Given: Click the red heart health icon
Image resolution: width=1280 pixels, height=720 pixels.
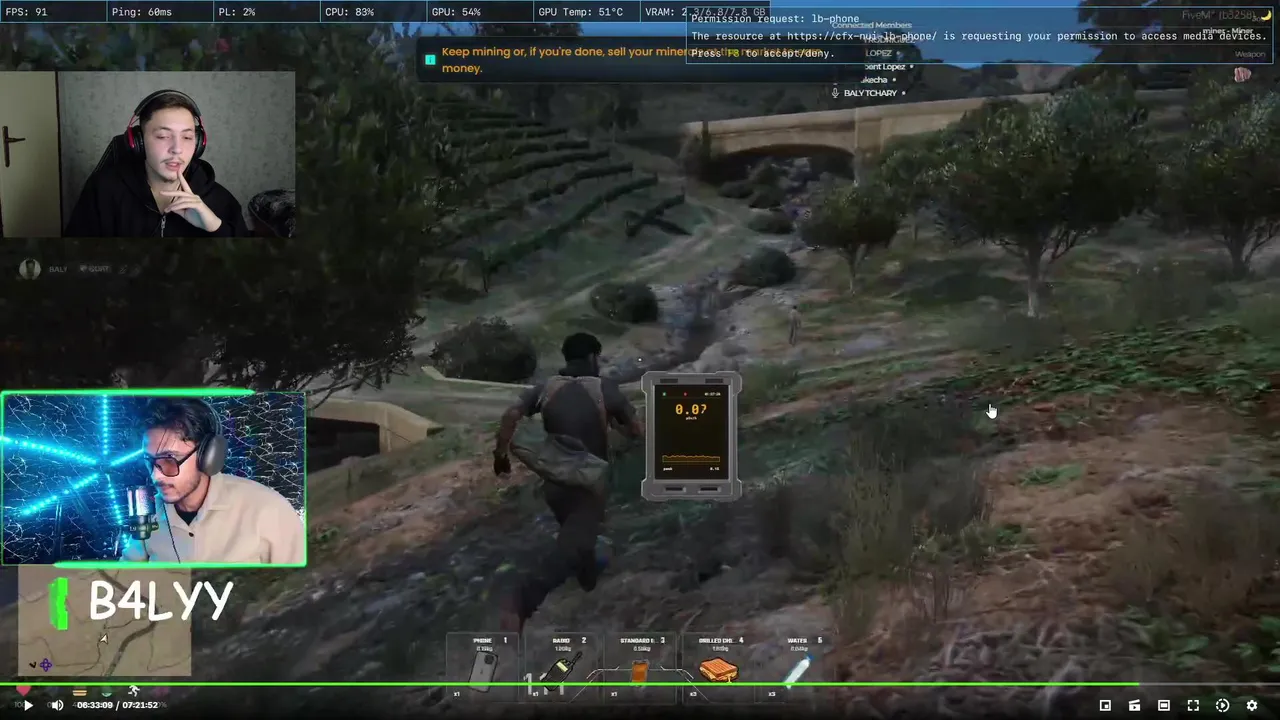Looking at the screenshot, I should click(24, 691).
